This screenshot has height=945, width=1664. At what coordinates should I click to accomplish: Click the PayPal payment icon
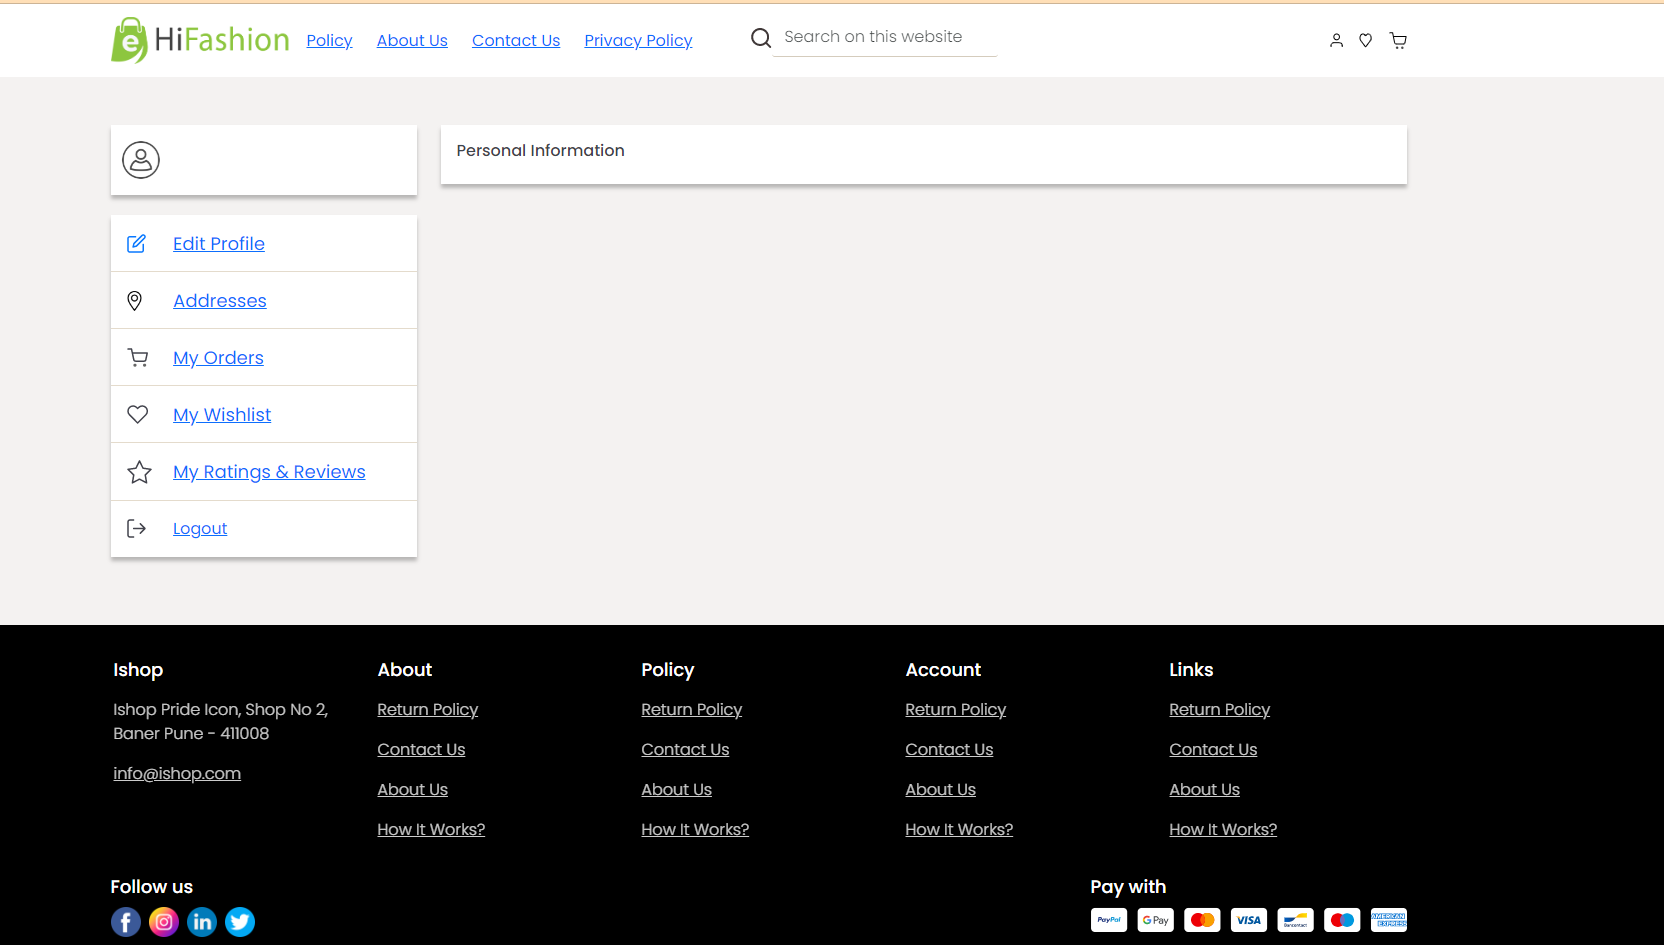(1109, 920)
